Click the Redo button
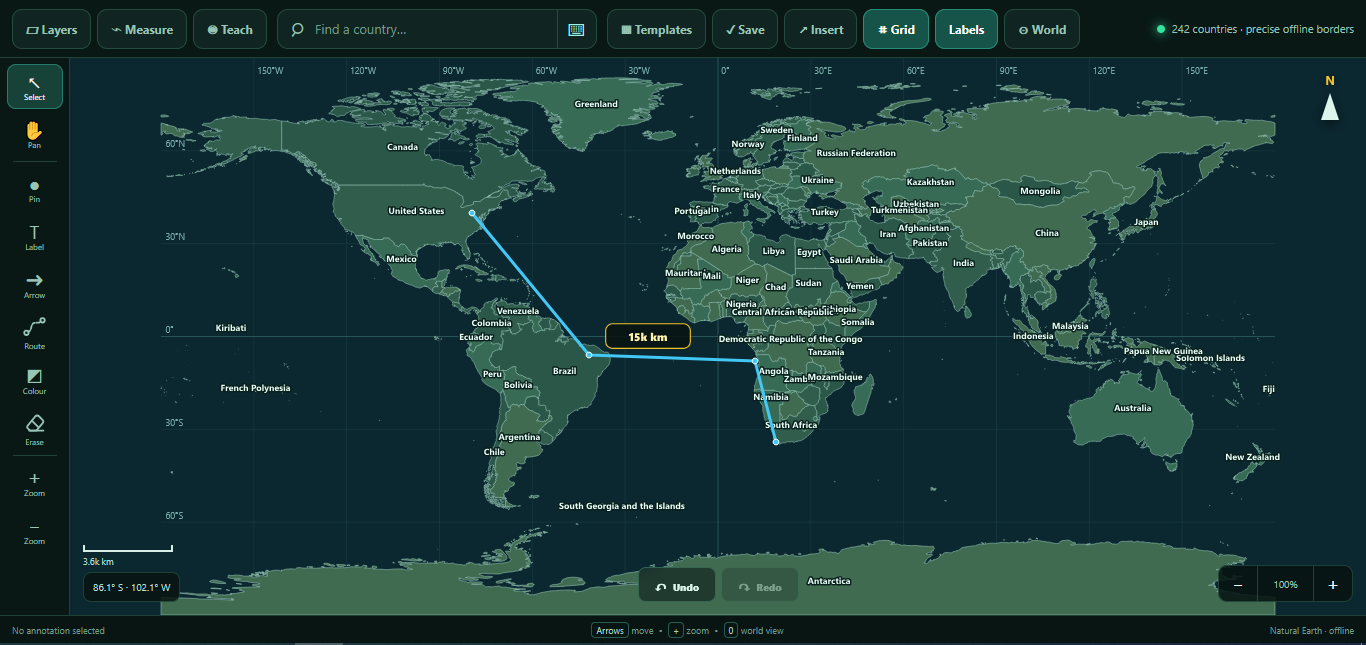 point(760,587)
